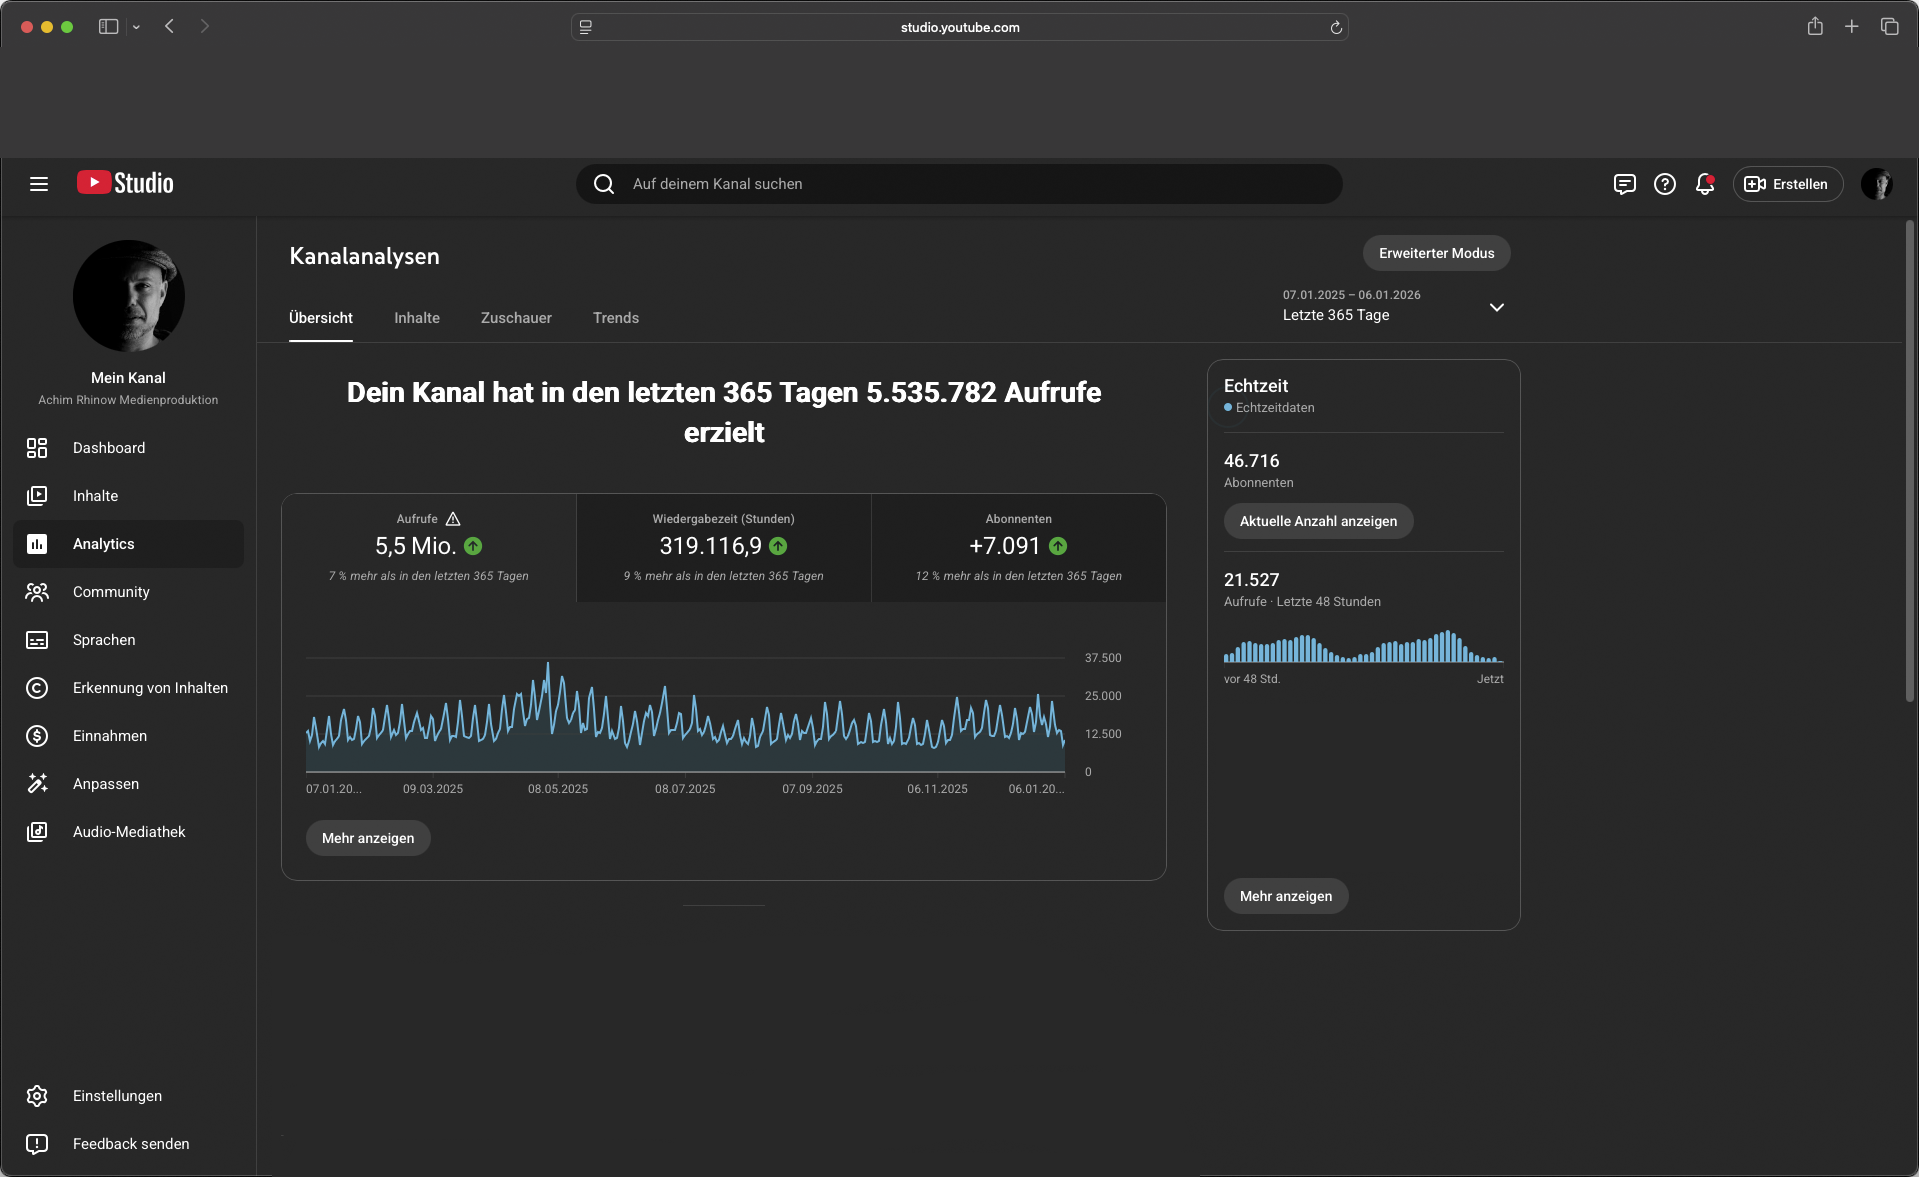1919x1177 pixels.
Task: Open Einnahmen in the sidebar
Action: pos(110,736)
